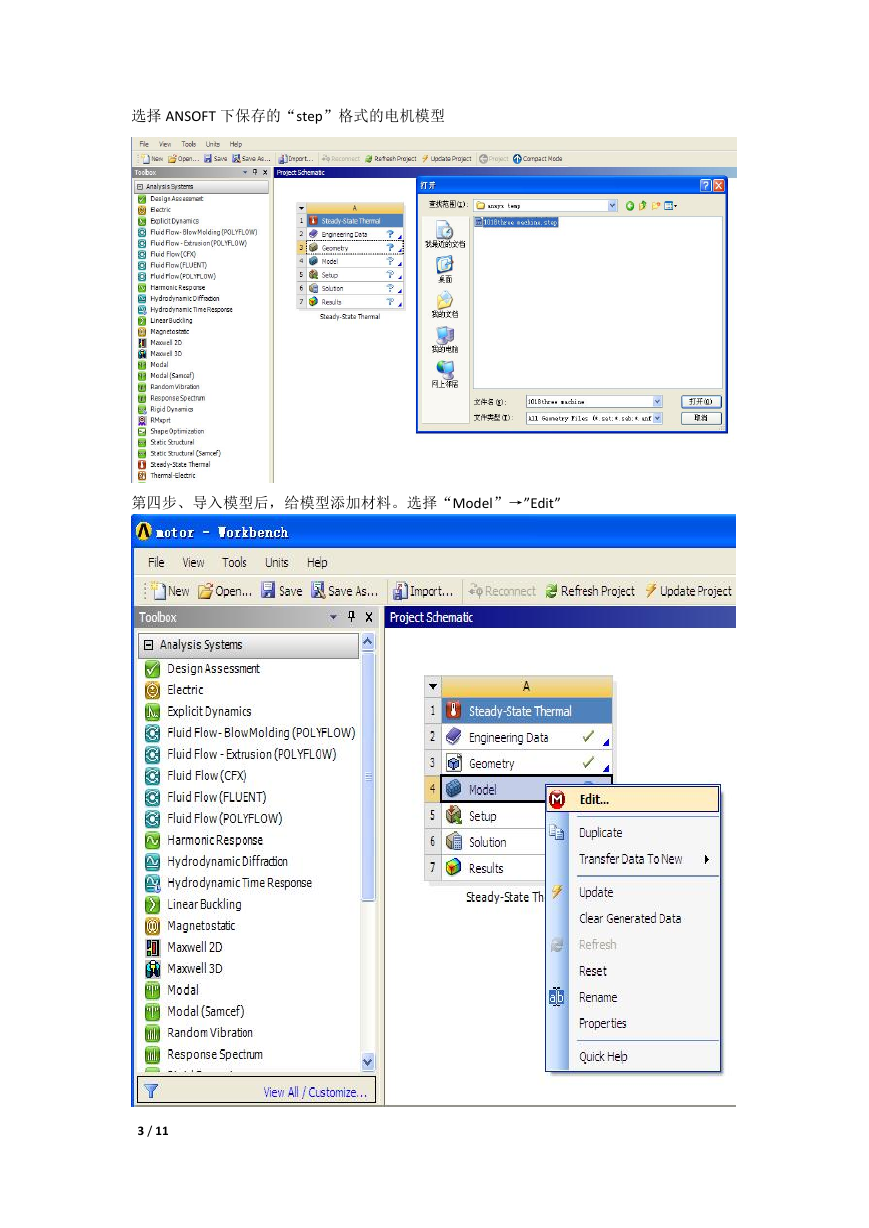The width and height of the screenshot is (869, 1228).
Task: Select Random Vibration icon in motor - Workbench Toolbox
Action: (153, 1033)
